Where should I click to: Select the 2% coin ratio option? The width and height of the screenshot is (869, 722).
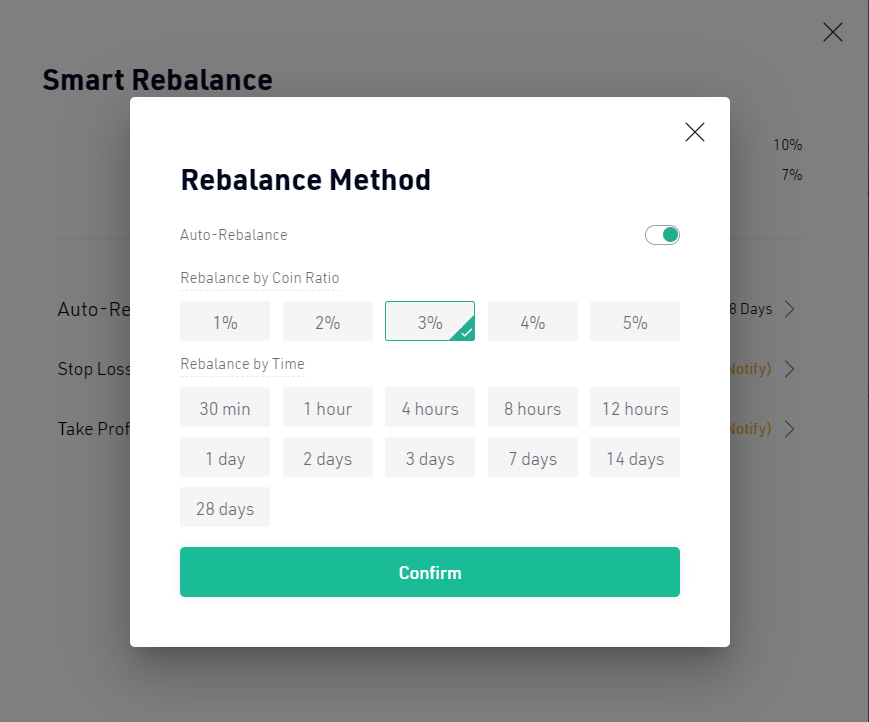(x=328, y=321)
